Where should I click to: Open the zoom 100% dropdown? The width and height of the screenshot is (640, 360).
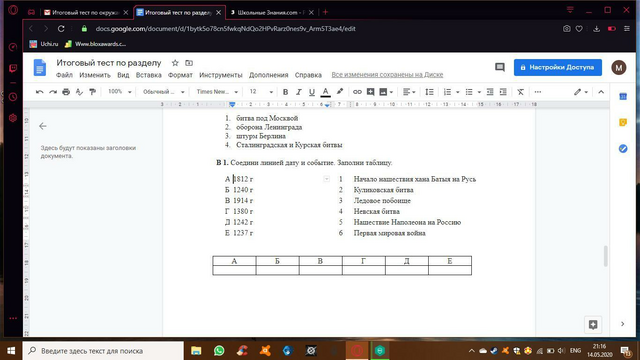120,92
